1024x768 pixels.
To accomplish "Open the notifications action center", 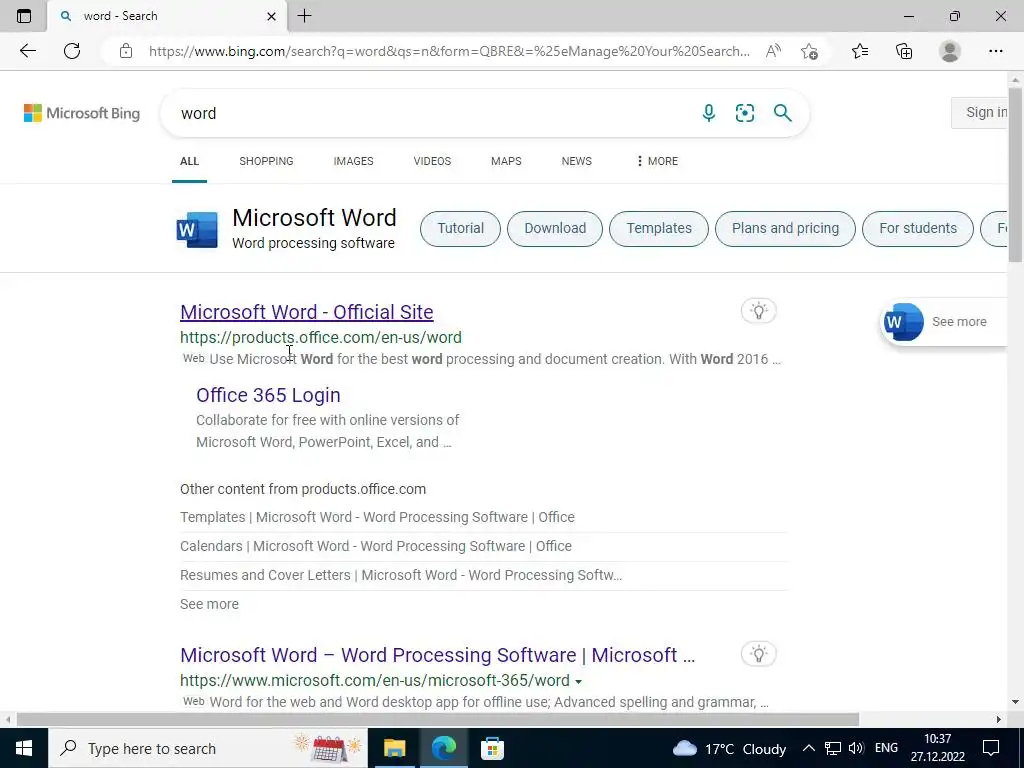I will pyautogui.click(x=991, y=748).
